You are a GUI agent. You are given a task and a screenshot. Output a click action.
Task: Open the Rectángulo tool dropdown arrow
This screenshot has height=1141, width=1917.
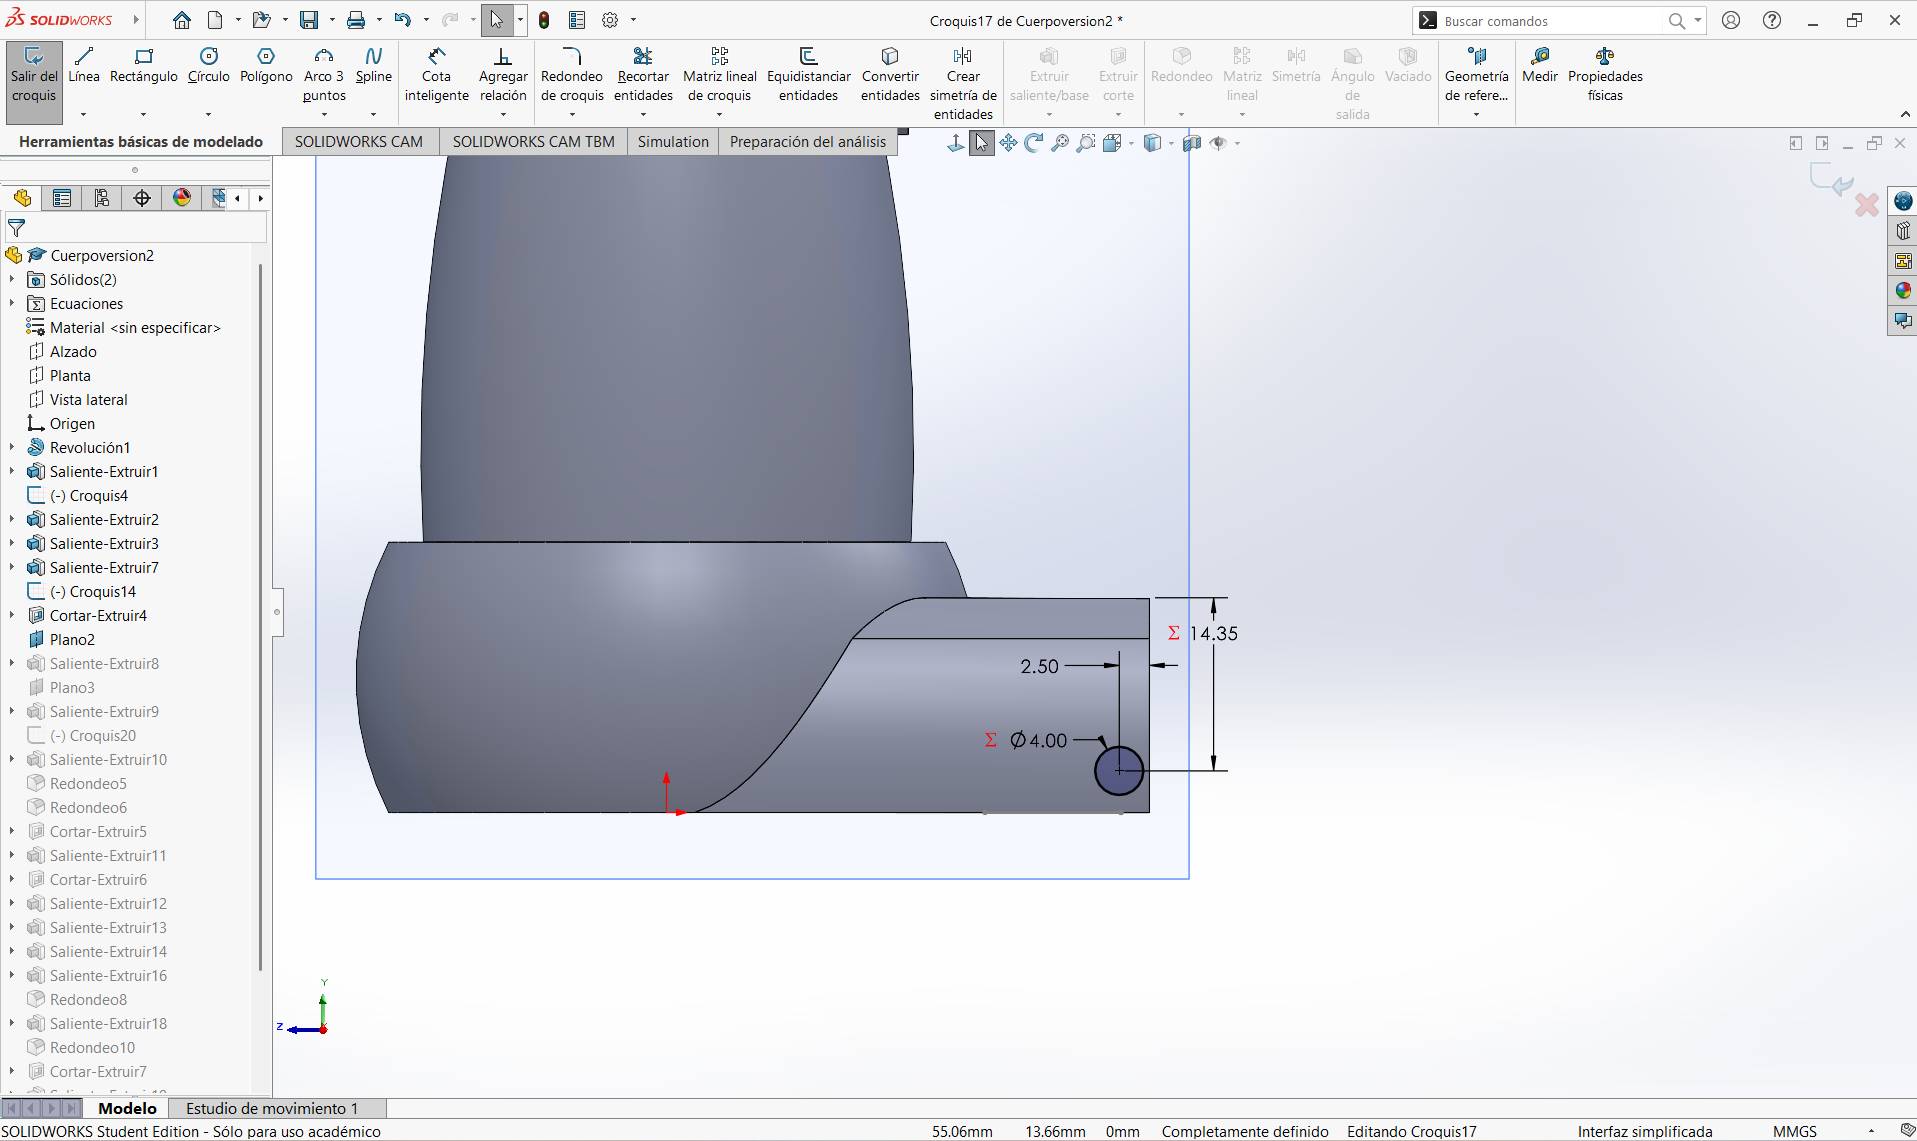tap(144, 114)
